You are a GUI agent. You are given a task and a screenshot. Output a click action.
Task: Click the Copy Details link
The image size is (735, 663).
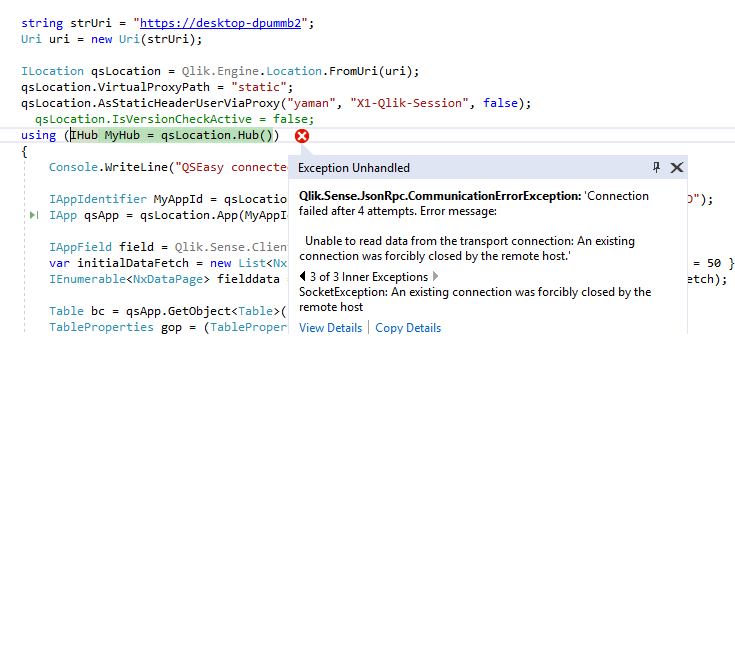[x=408, y=328]
